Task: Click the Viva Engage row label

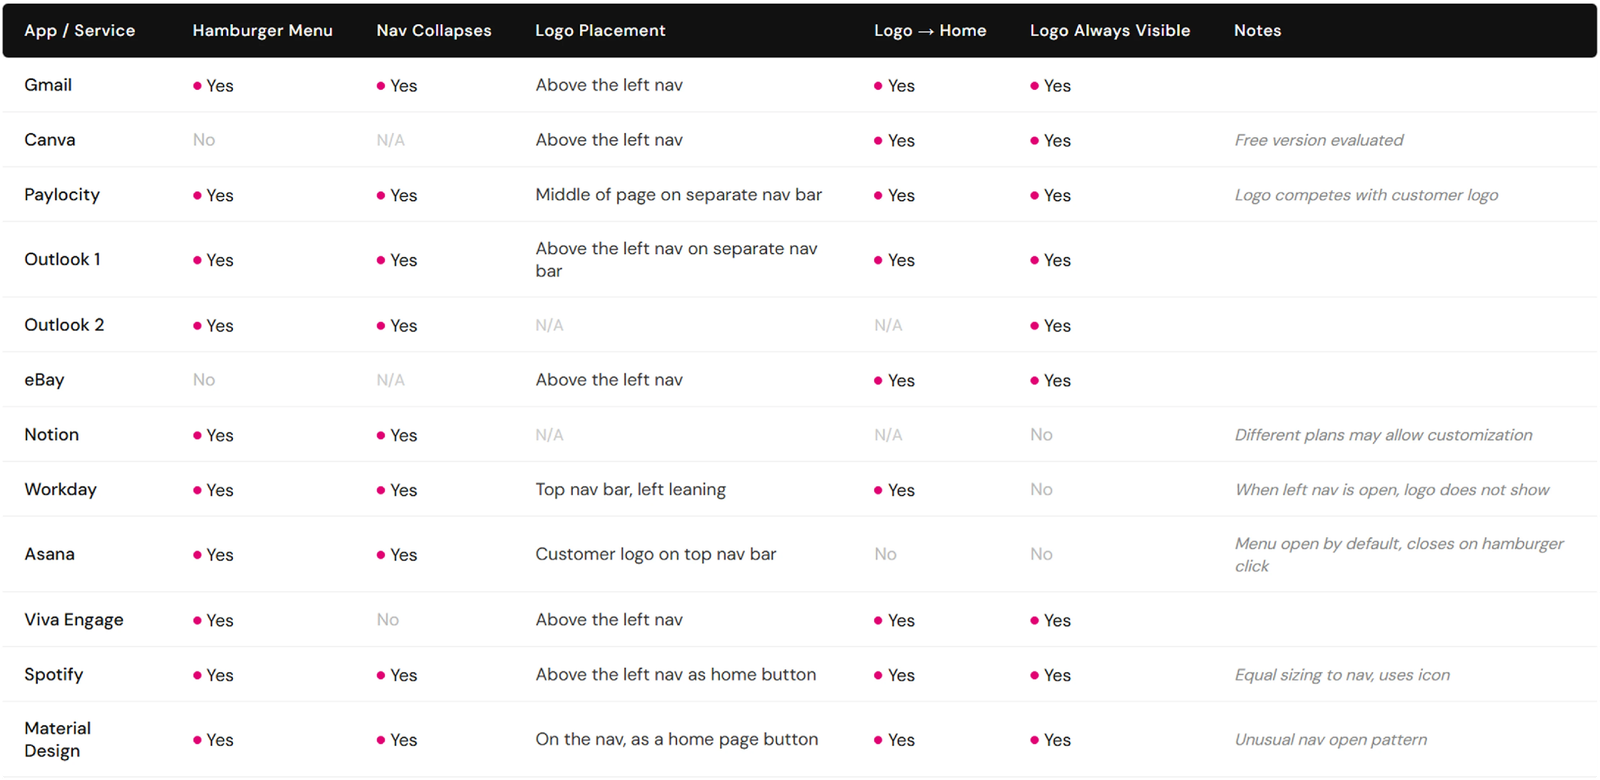Action: (74, 619)
